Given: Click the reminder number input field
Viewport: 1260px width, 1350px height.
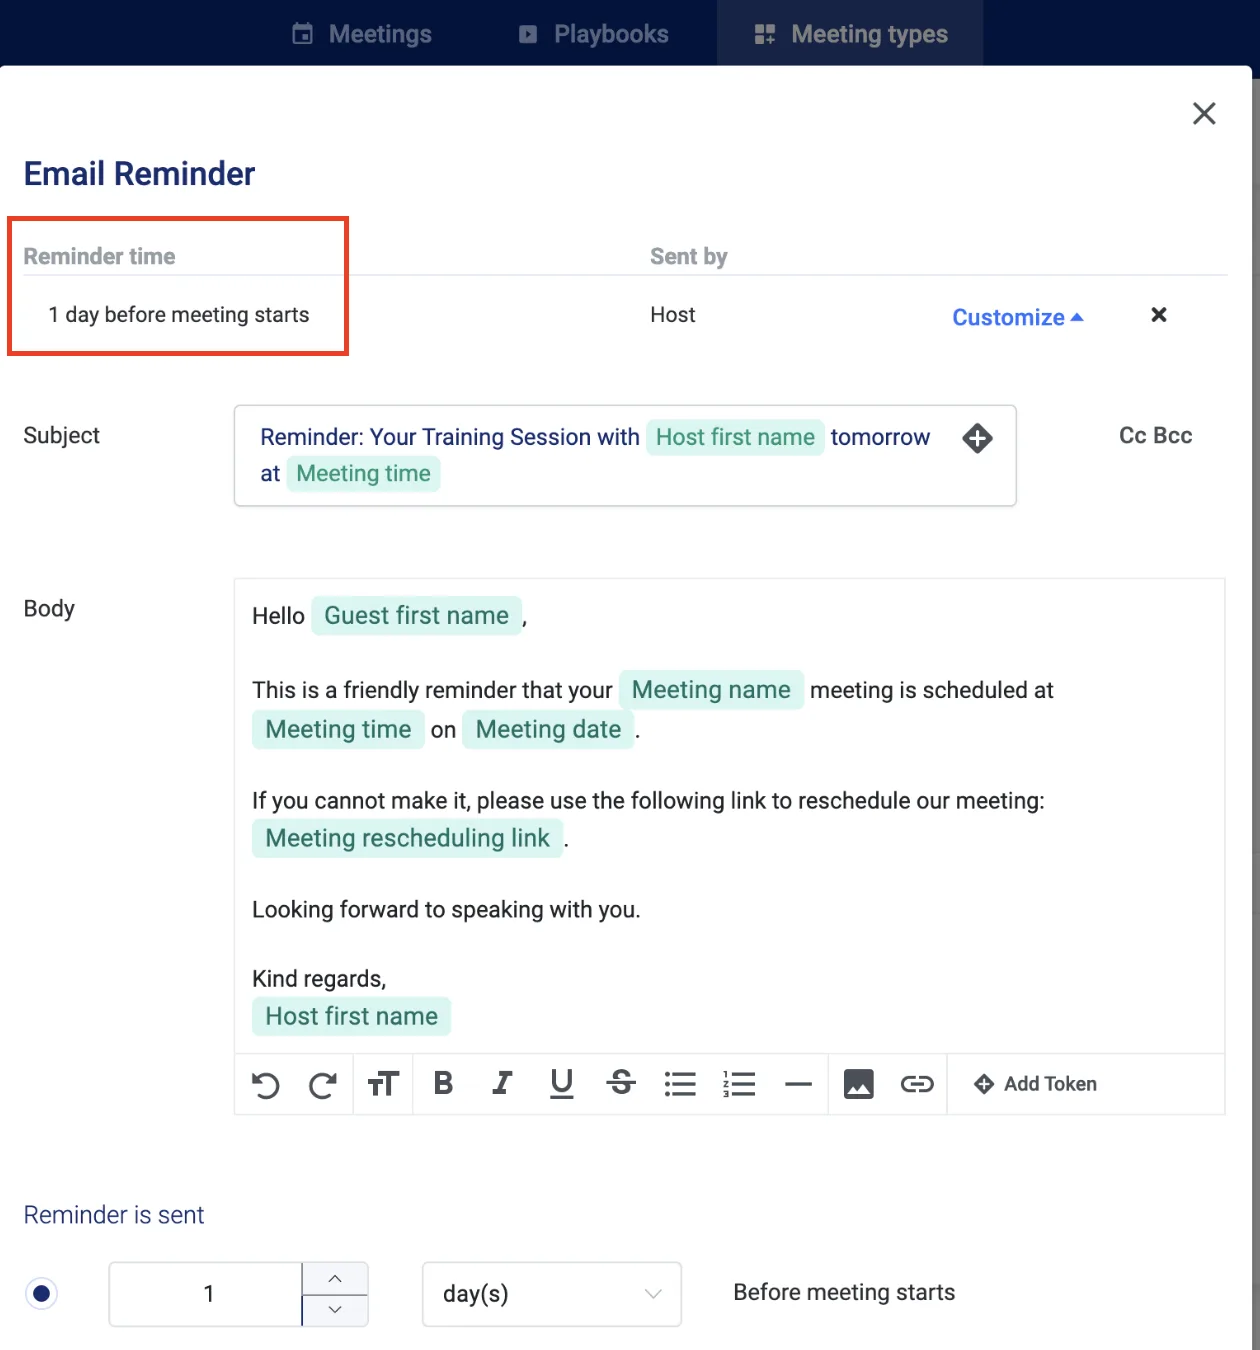Looking at the screenshot, I should click(206, 1294).
